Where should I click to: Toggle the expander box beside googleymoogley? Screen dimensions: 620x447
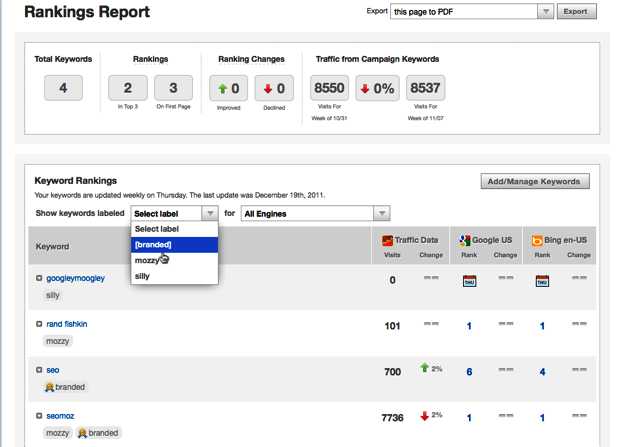tap(39, 278)
